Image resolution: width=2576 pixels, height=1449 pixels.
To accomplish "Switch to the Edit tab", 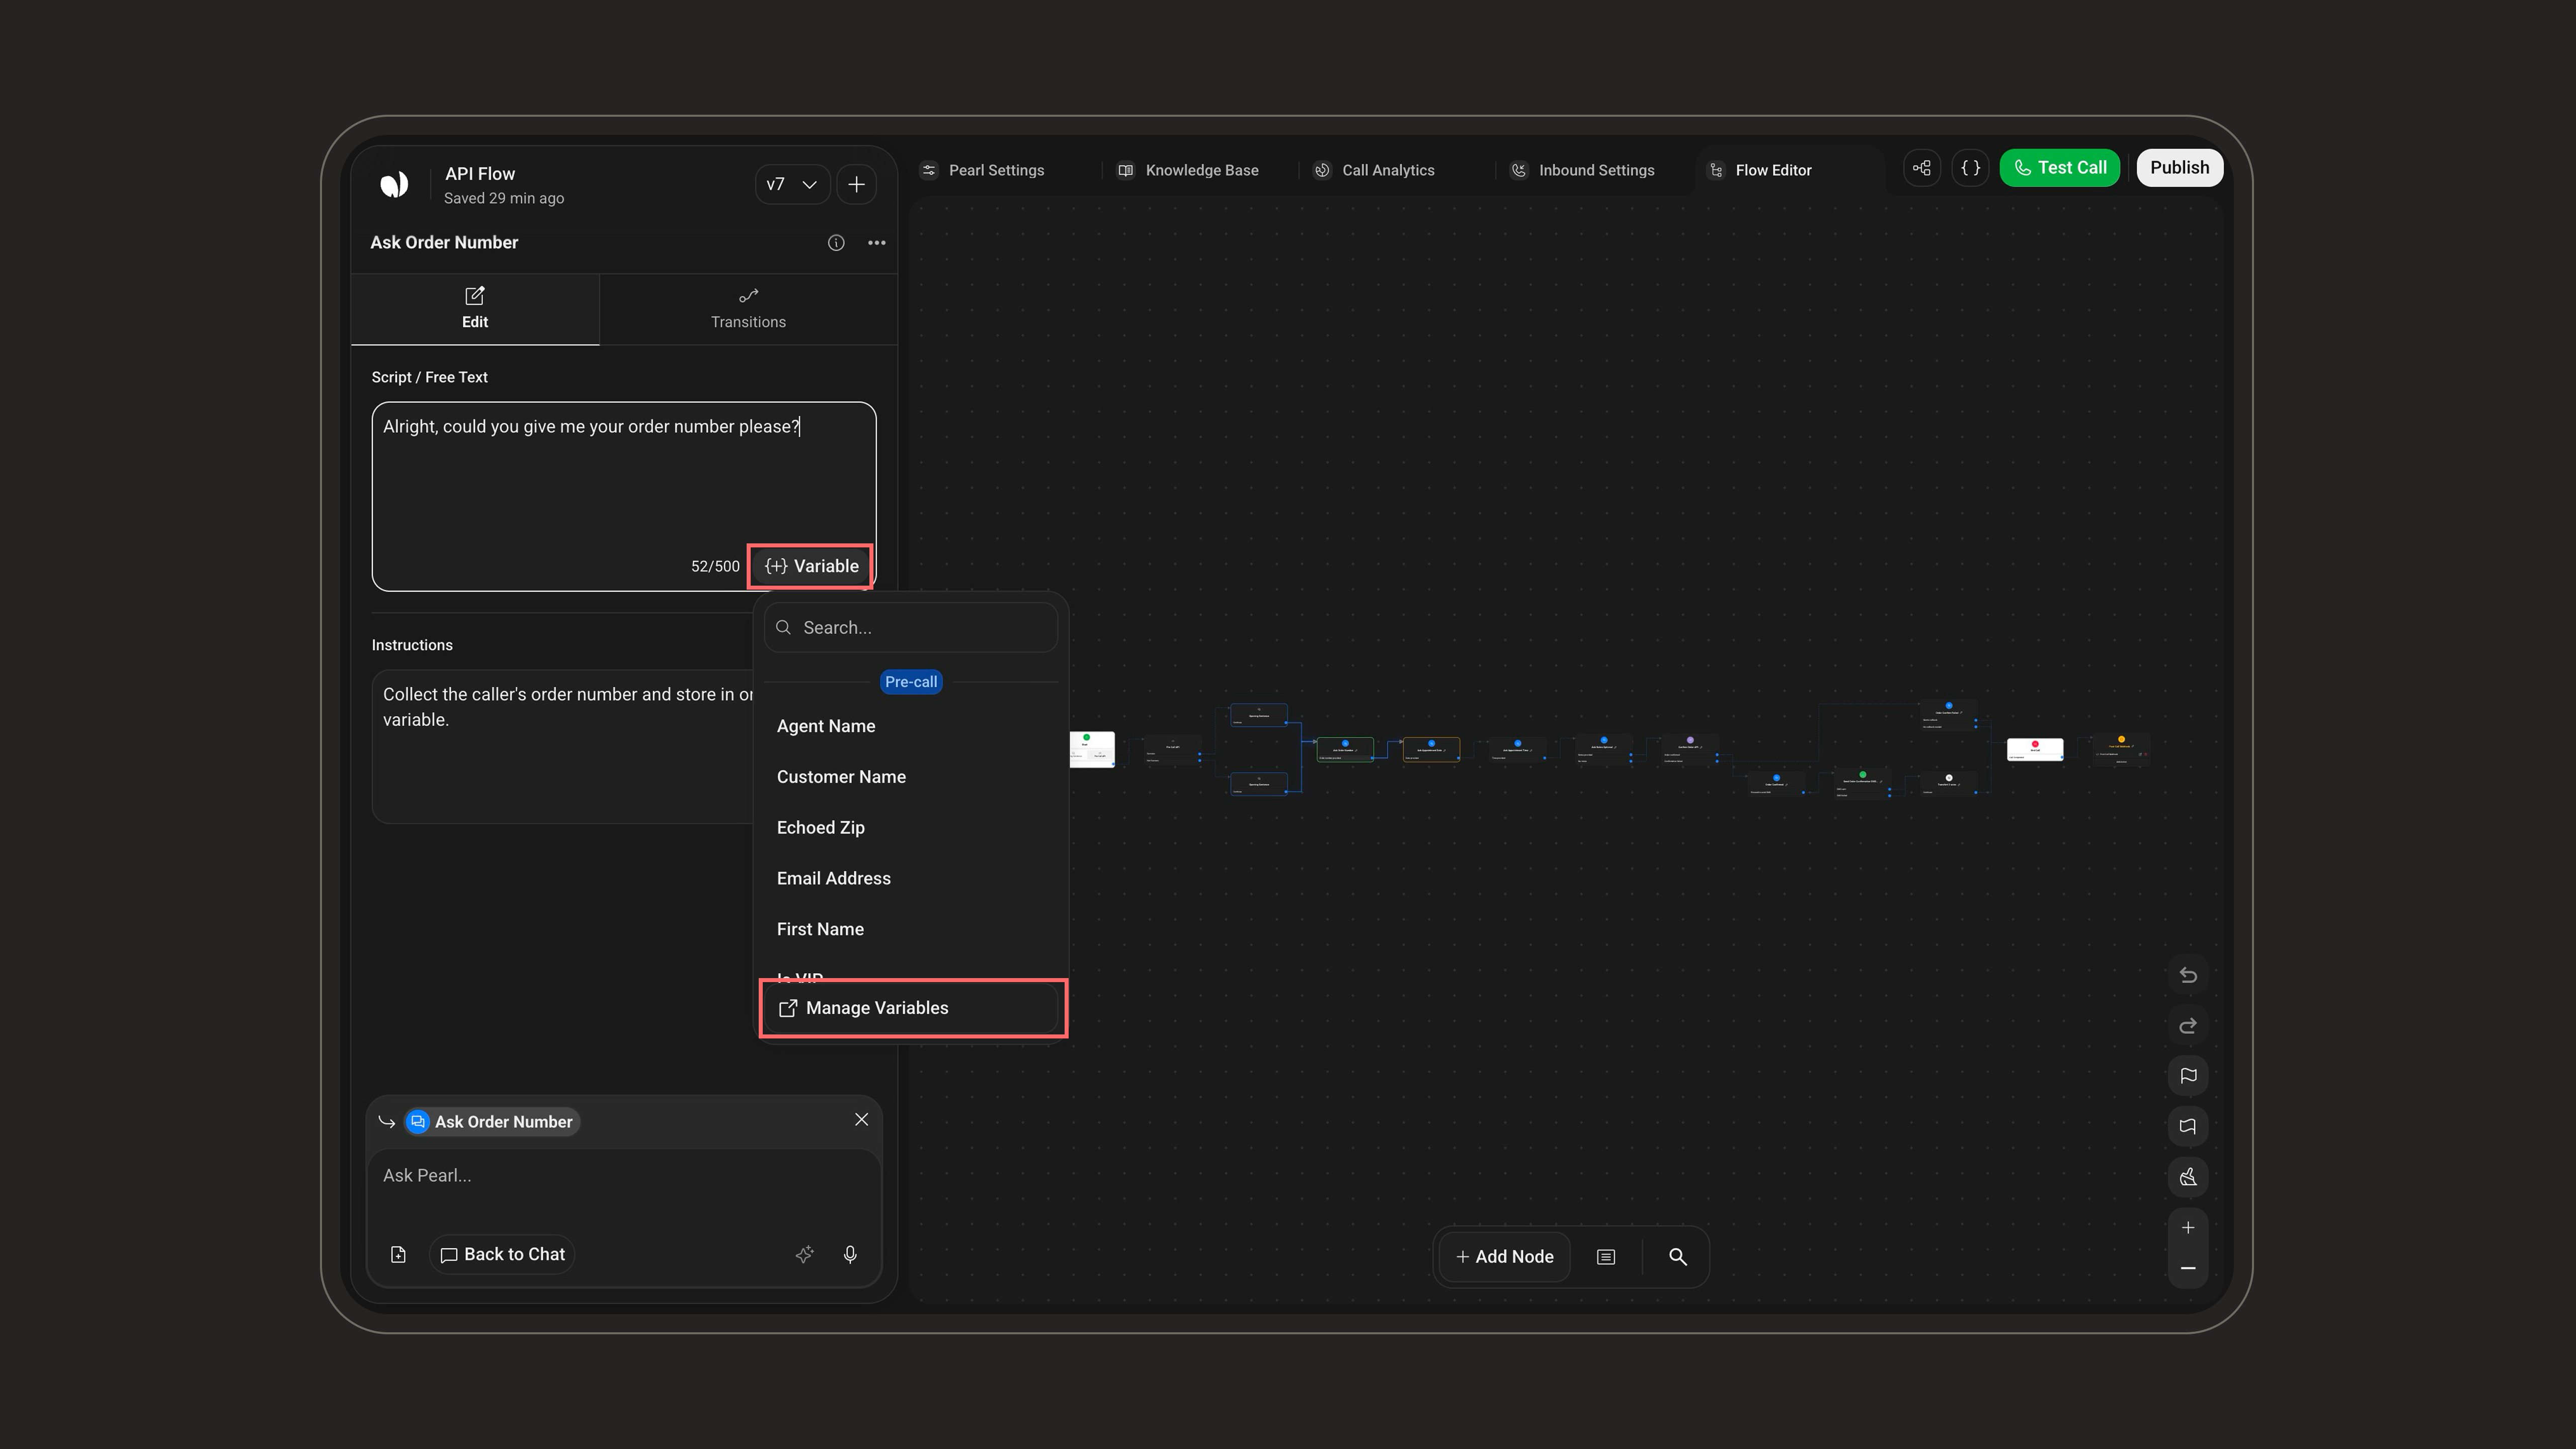I will 475,309.
